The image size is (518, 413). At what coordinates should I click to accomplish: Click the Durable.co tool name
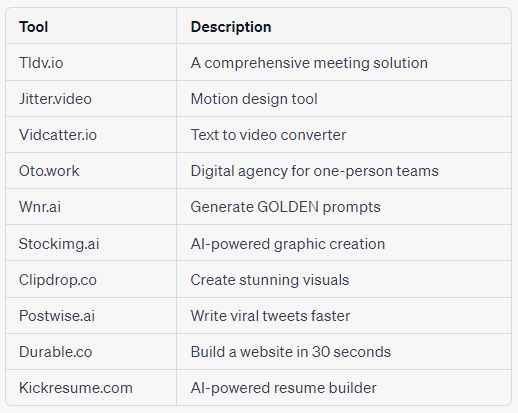point(56,352)
